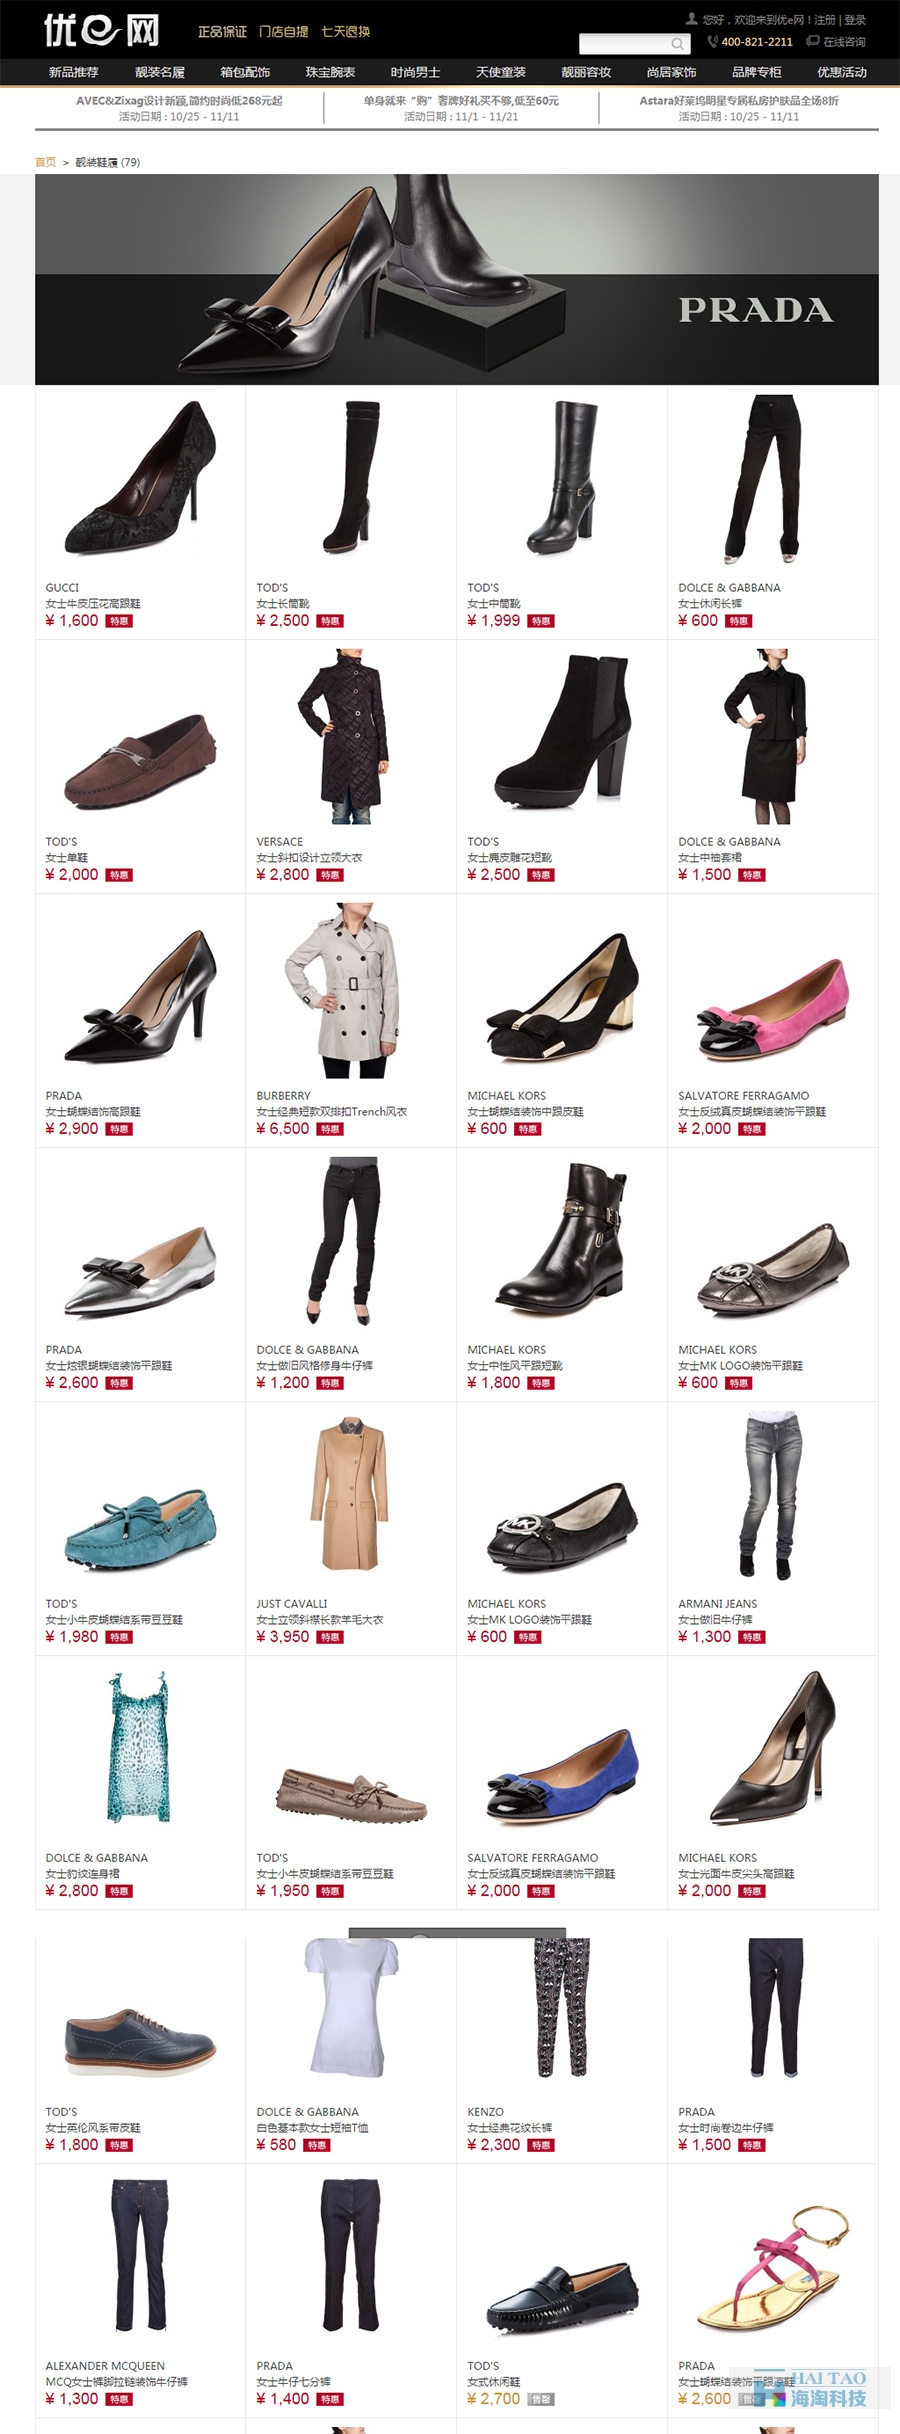This screenshot has height=2434, width=900.
Task: Click inside the header search field
Action: (625, 44)
